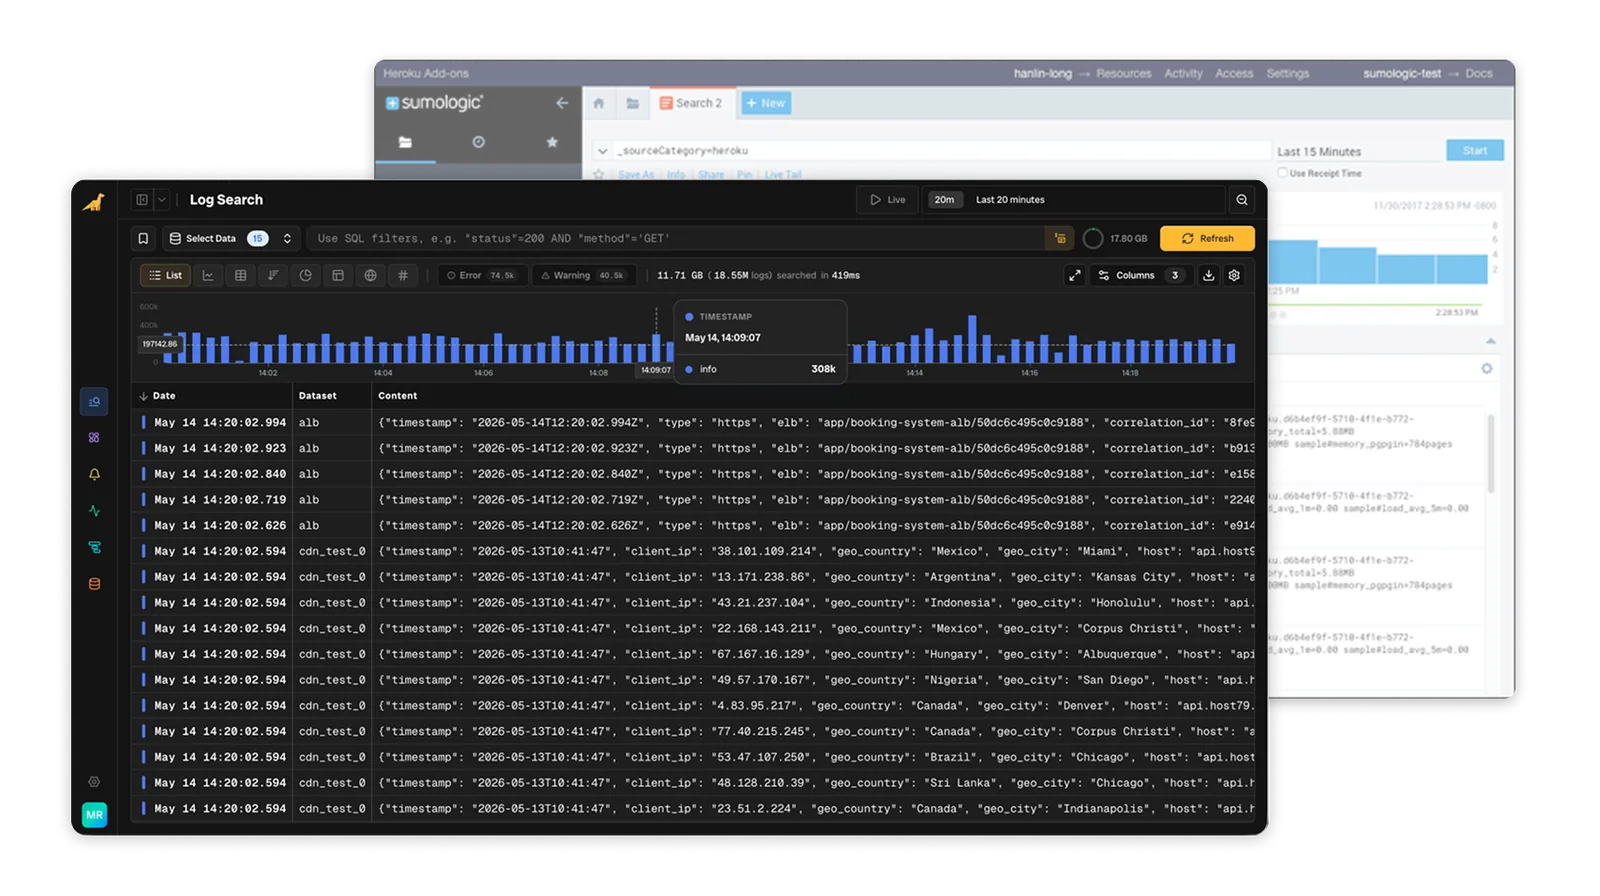The height and width of the screenshot is (896, 1600).
Task: Click the Refresh button
Action: click(x=1207, y=238)
